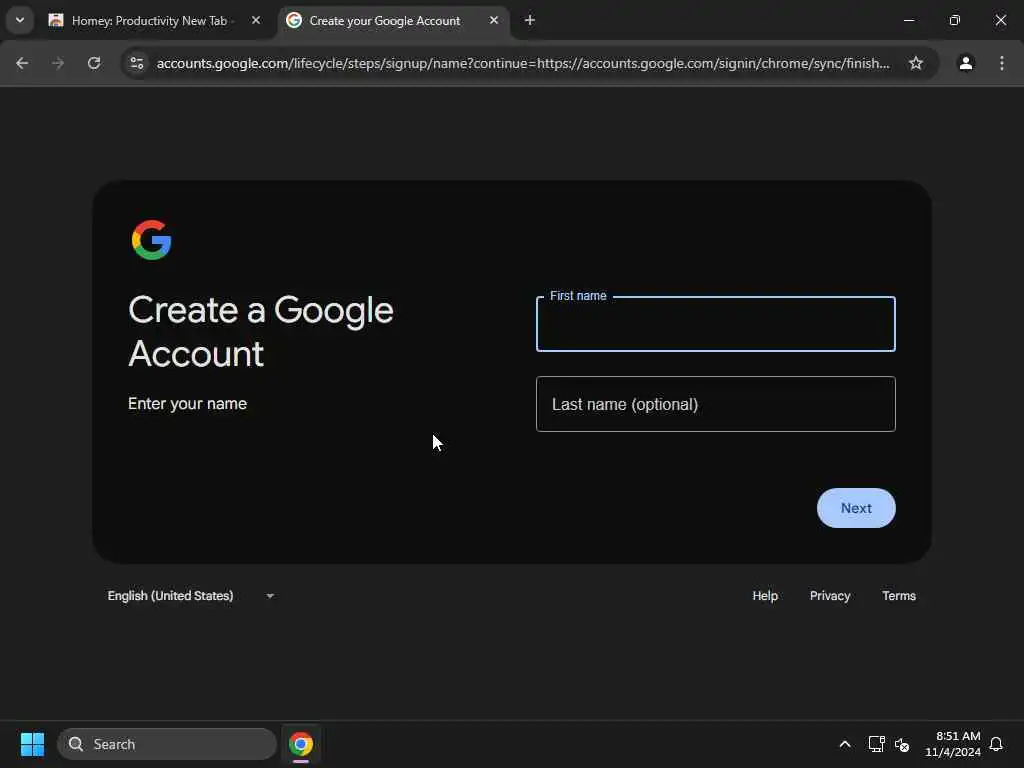Screen dimensions: 1024x768
Task: Open the Chrome profile avatar
Action: coord(966,63)
